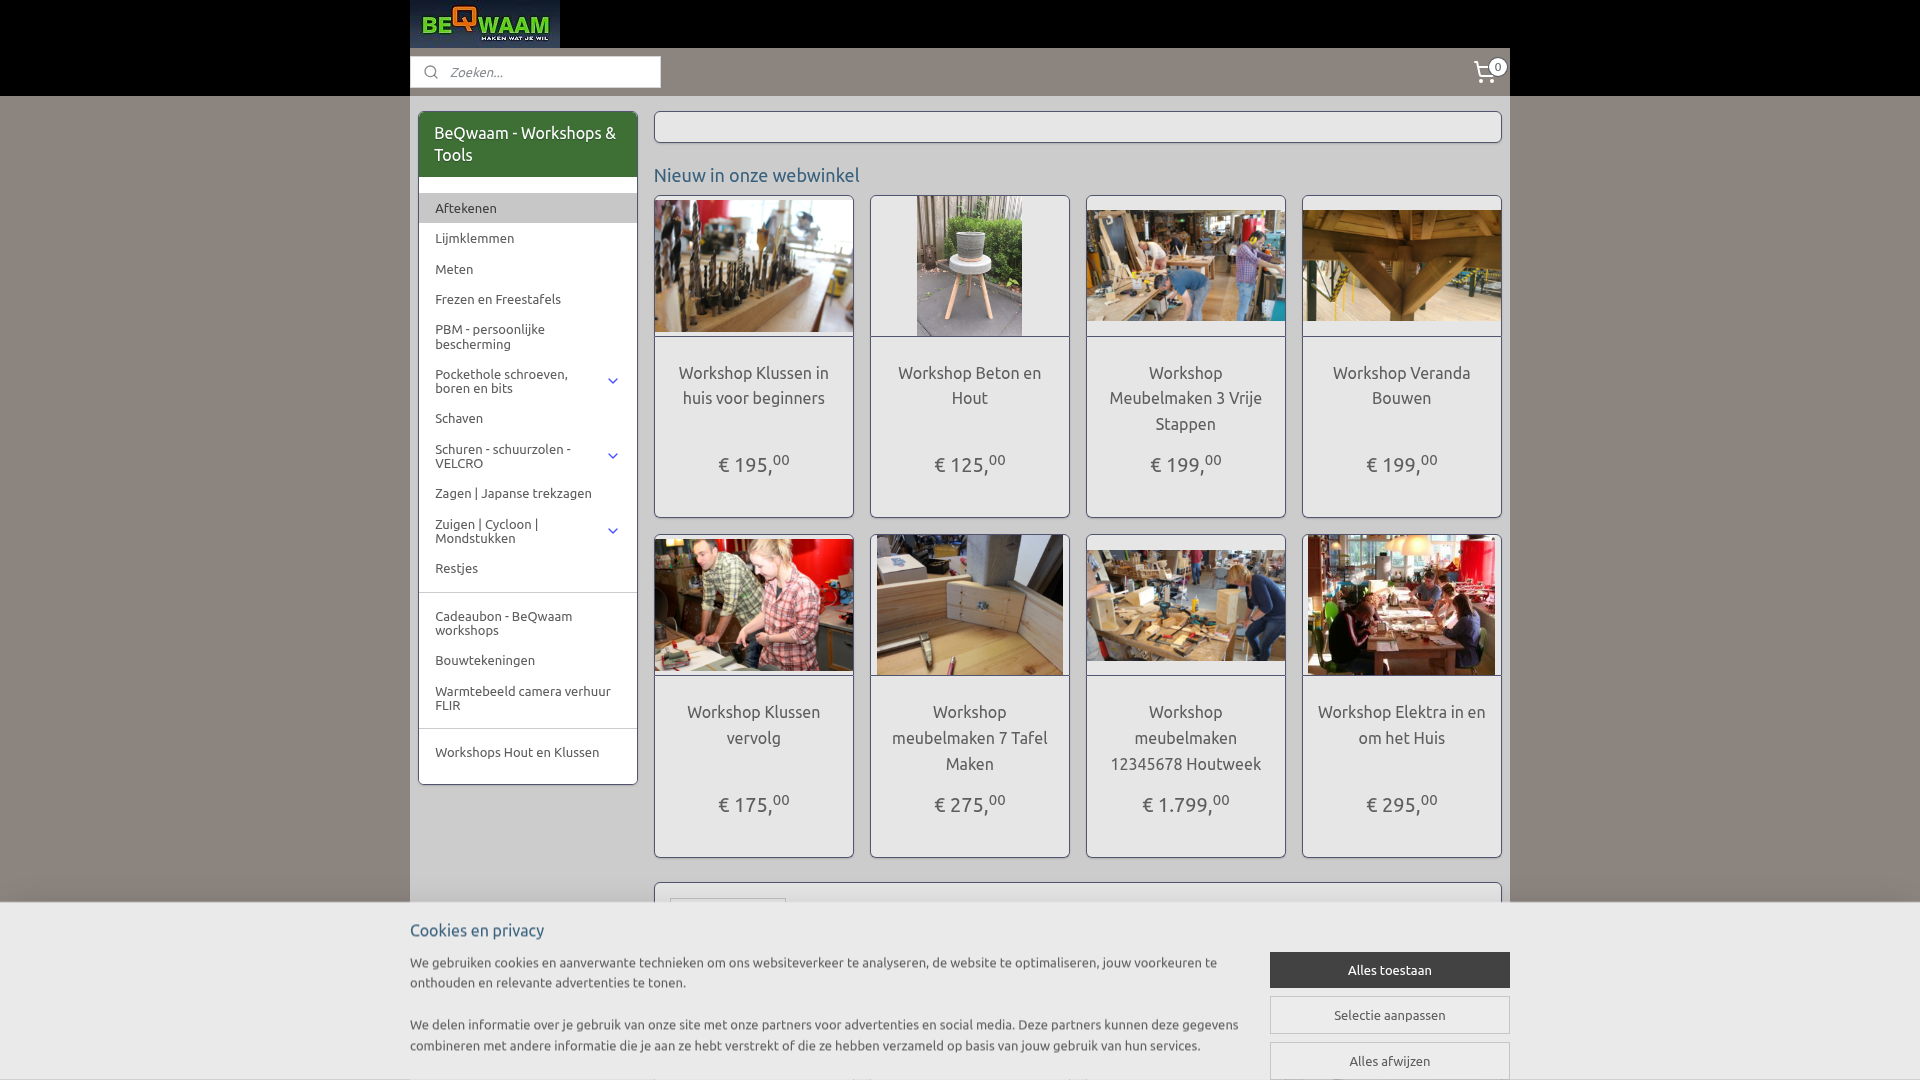Reject cookies with Alles afwijzen

tap(1390, 1061)
